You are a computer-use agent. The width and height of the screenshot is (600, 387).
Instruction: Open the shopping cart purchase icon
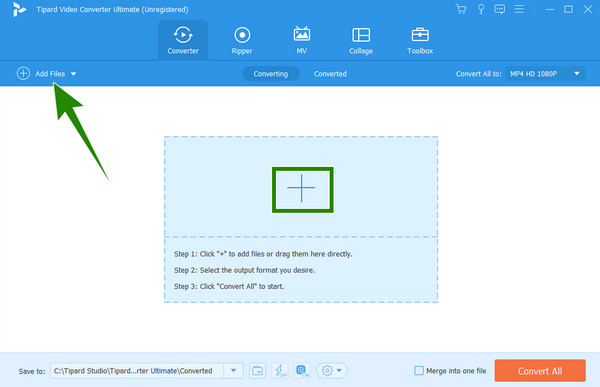click(x=461, y=9)
